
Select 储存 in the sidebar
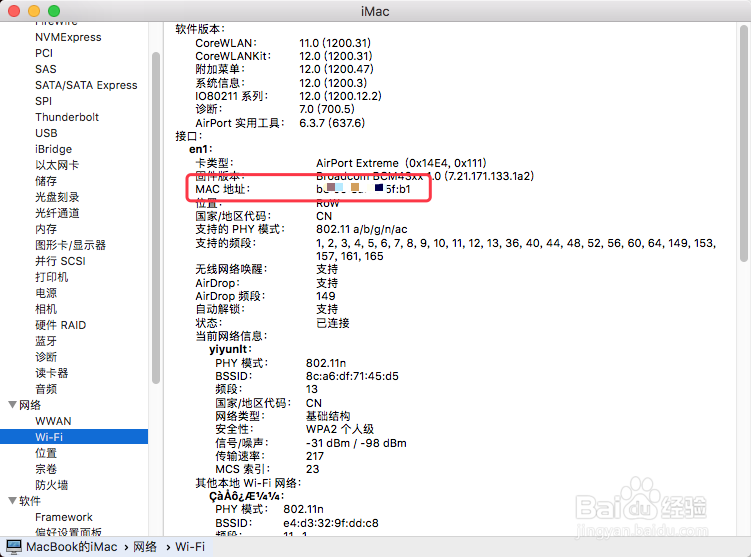tap(46, 181)
